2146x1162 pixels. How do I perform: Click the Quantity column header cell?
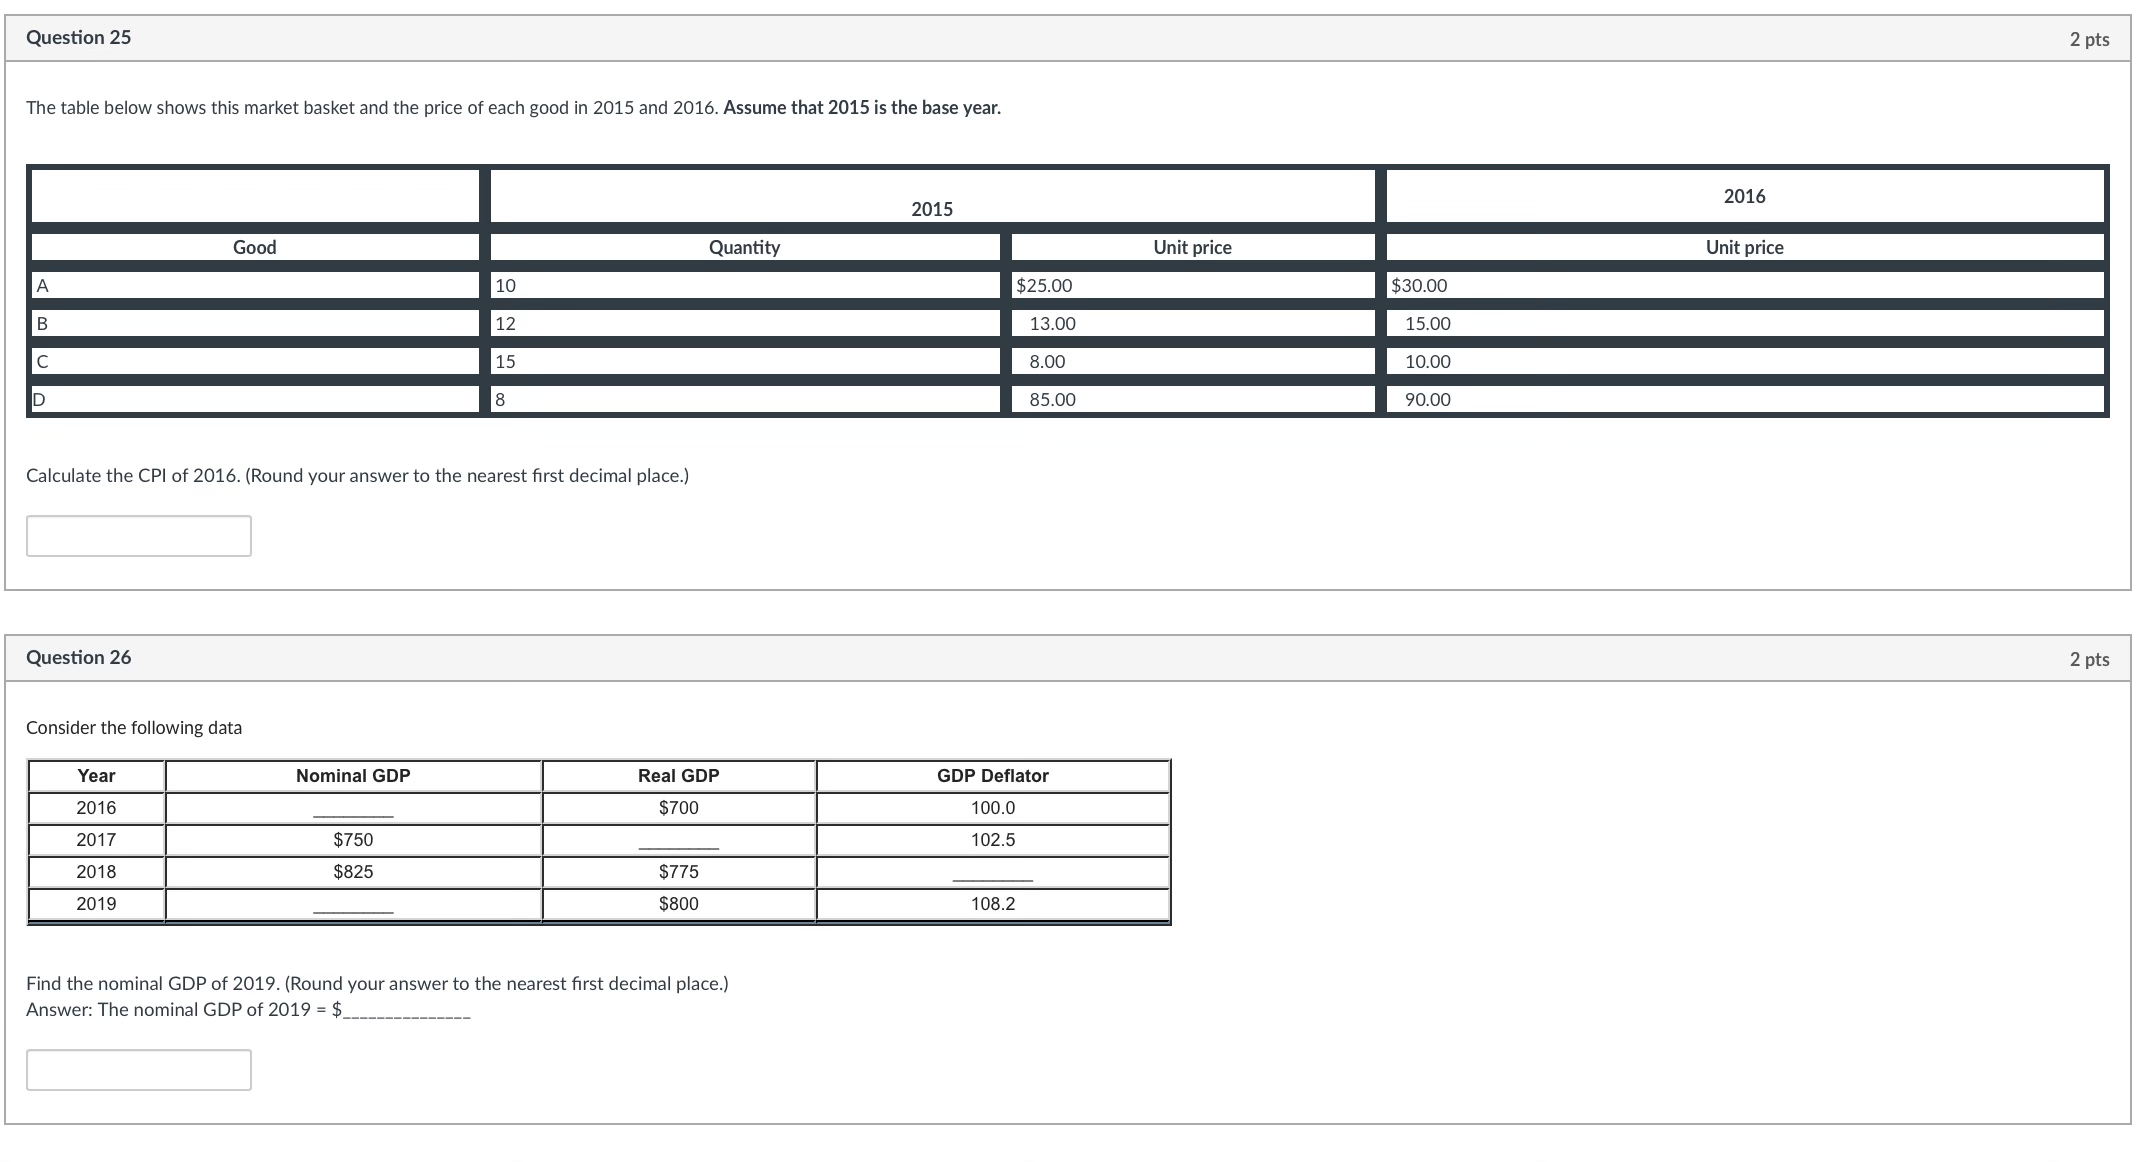(744, 247)
